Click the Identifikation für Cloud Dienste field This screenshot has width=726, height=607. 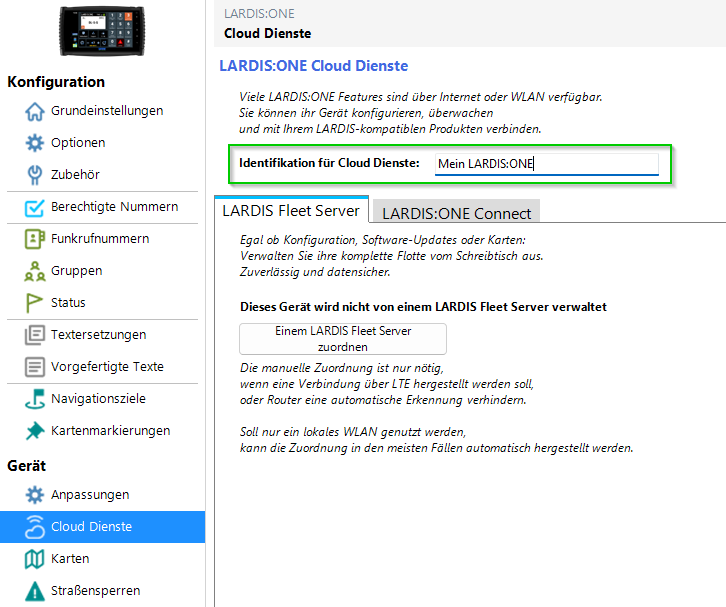point(546,164)
